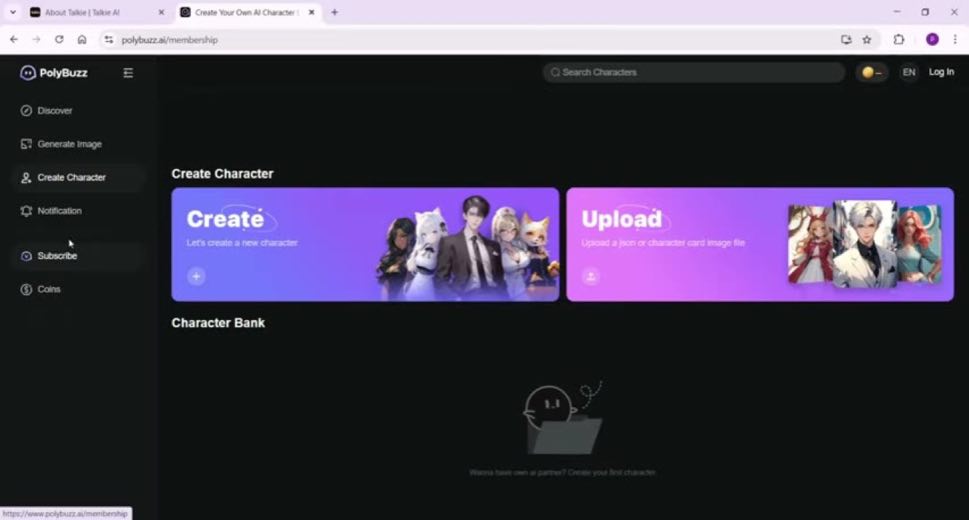Image resolution: width=969 pixels, height=520 pixels.
Task: Click the install app icon in address bar
Action: pos(846,40)
